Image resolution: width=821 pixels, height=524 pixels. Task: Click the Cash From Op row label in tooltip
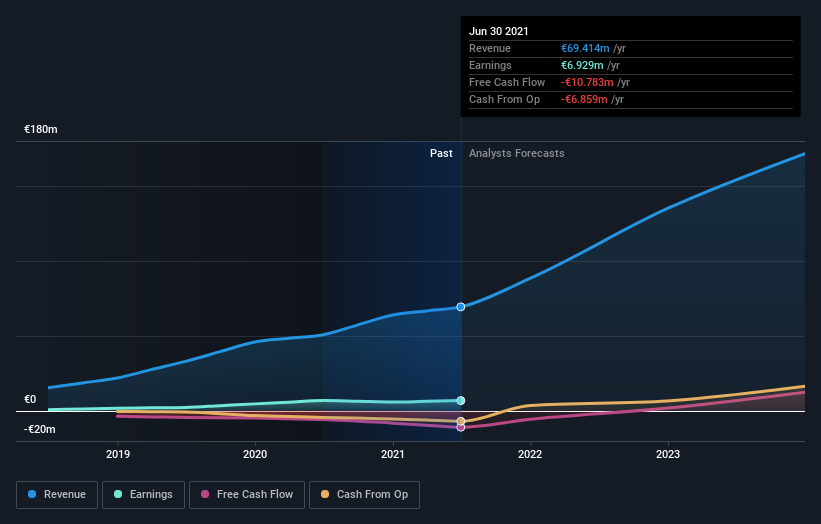pos(504,99)
